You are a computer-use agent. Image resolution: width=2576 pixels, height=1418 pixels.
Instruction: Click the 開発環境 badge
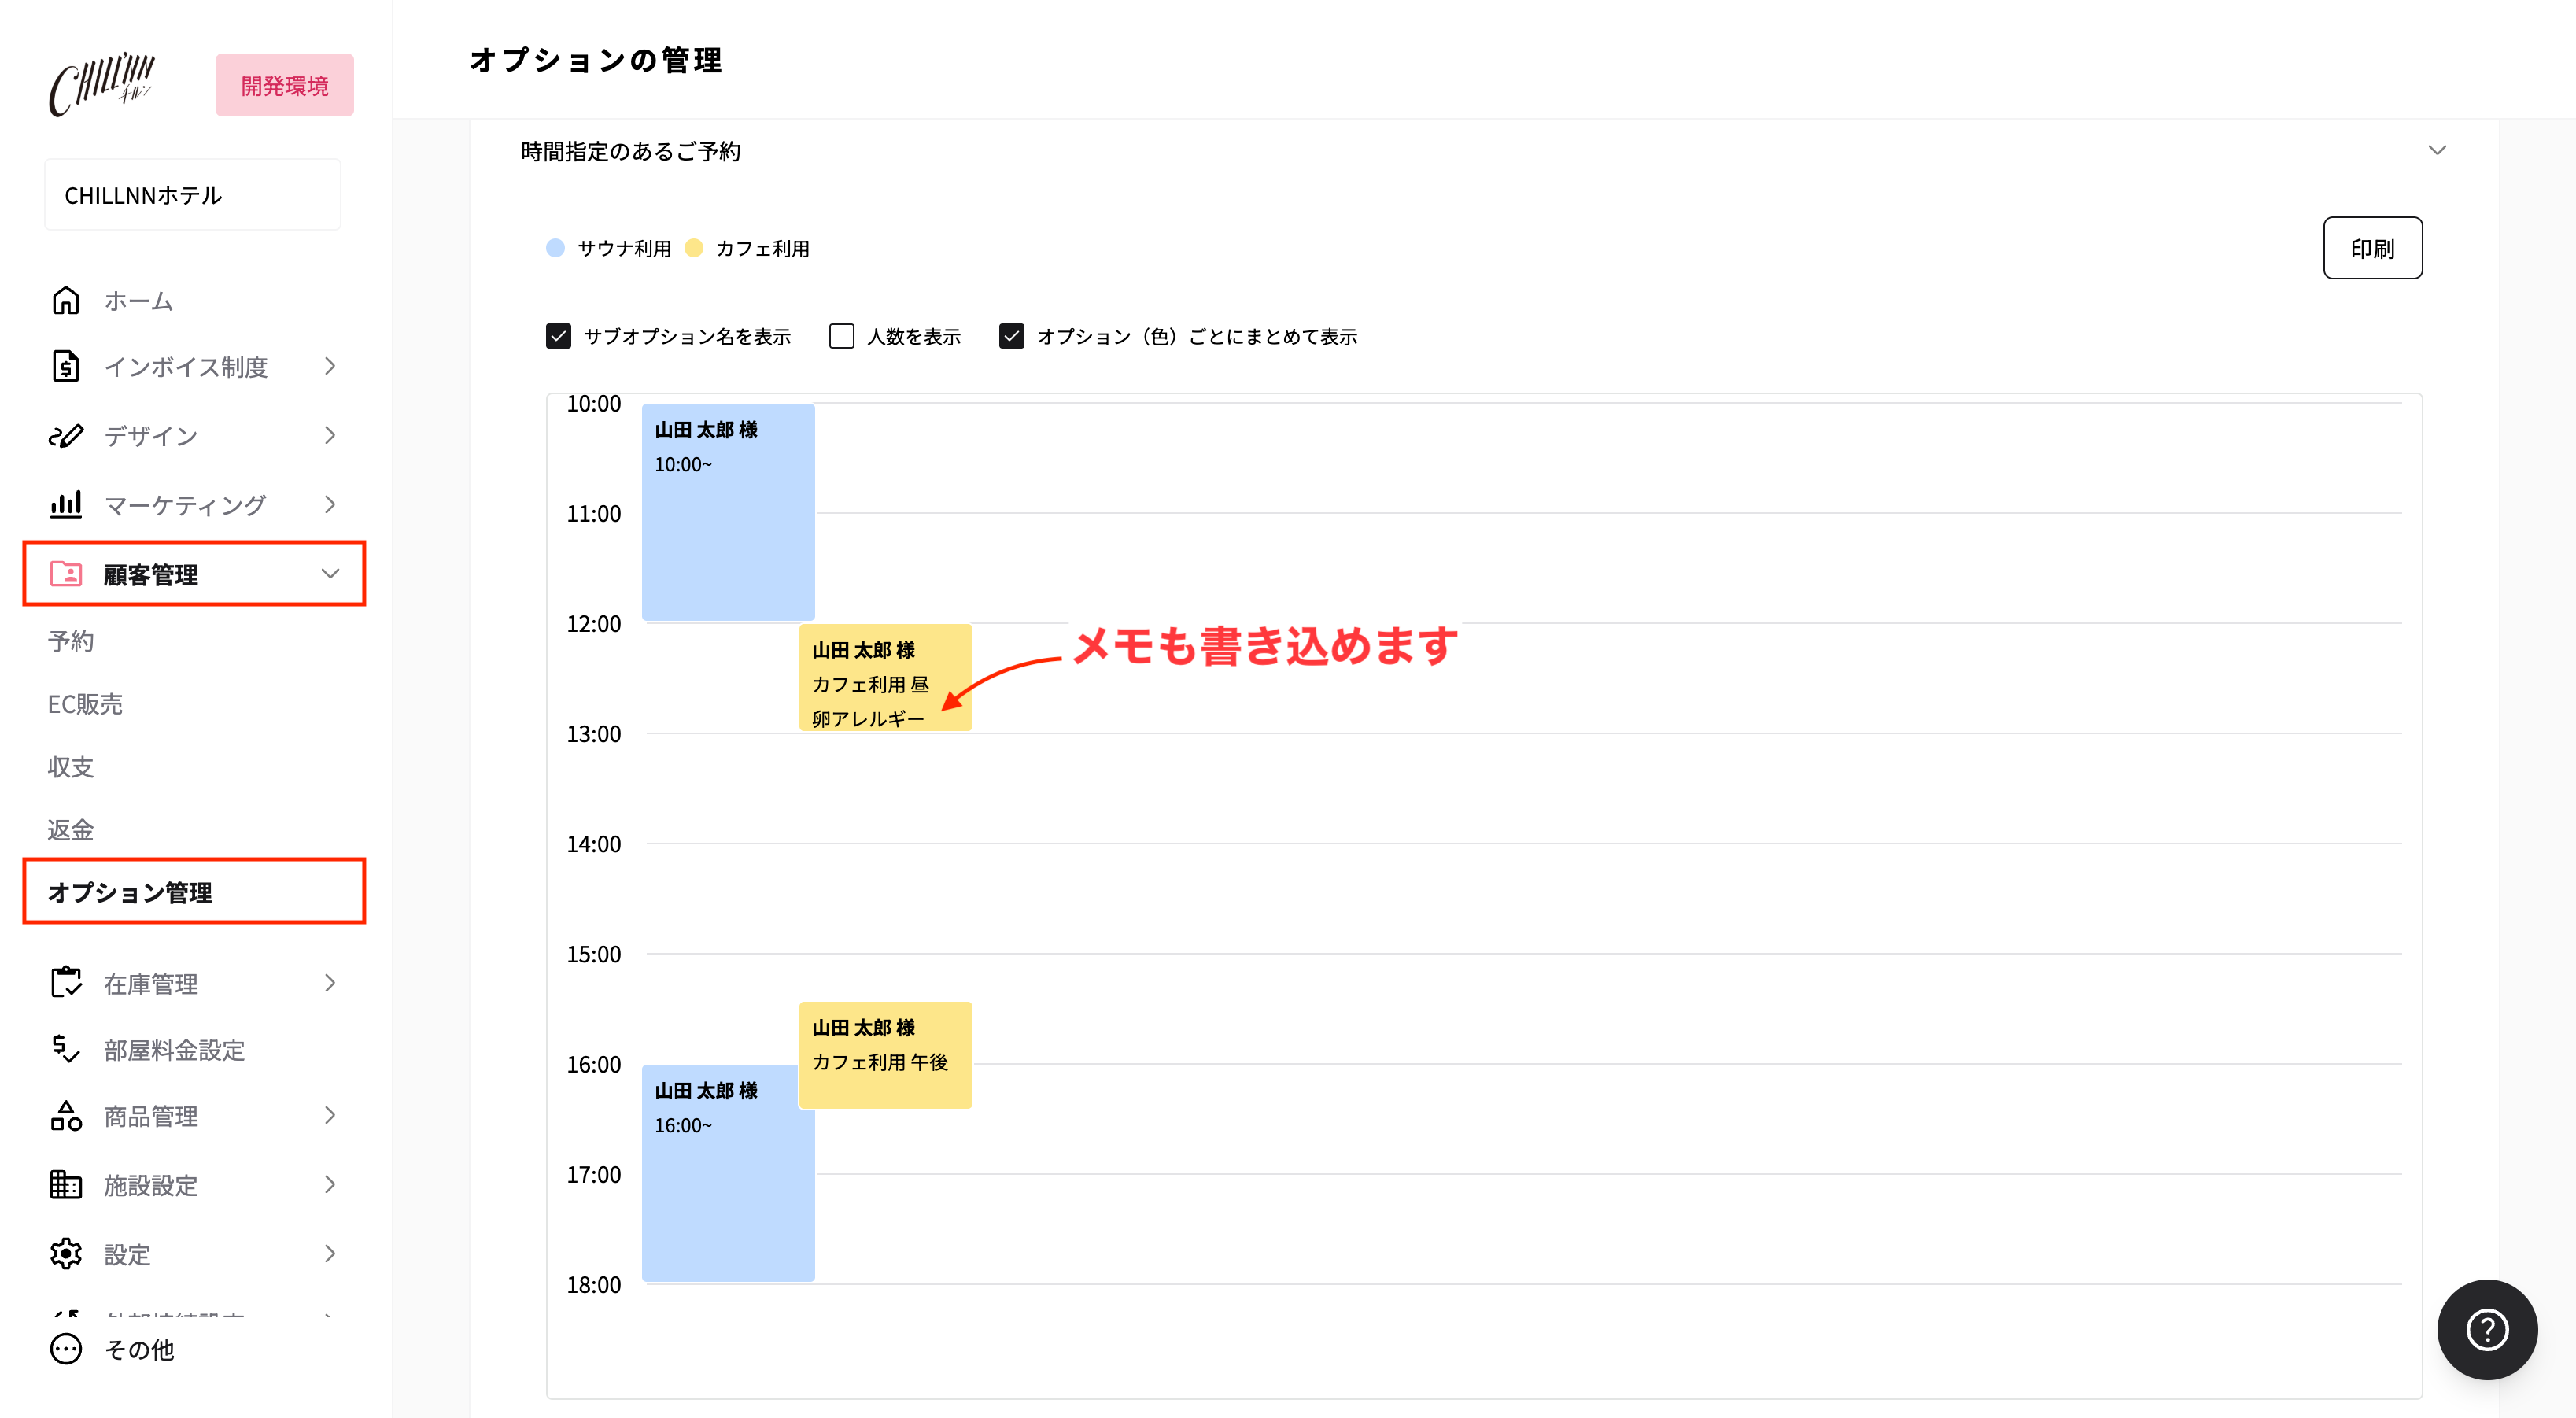[x=284, y=85]
